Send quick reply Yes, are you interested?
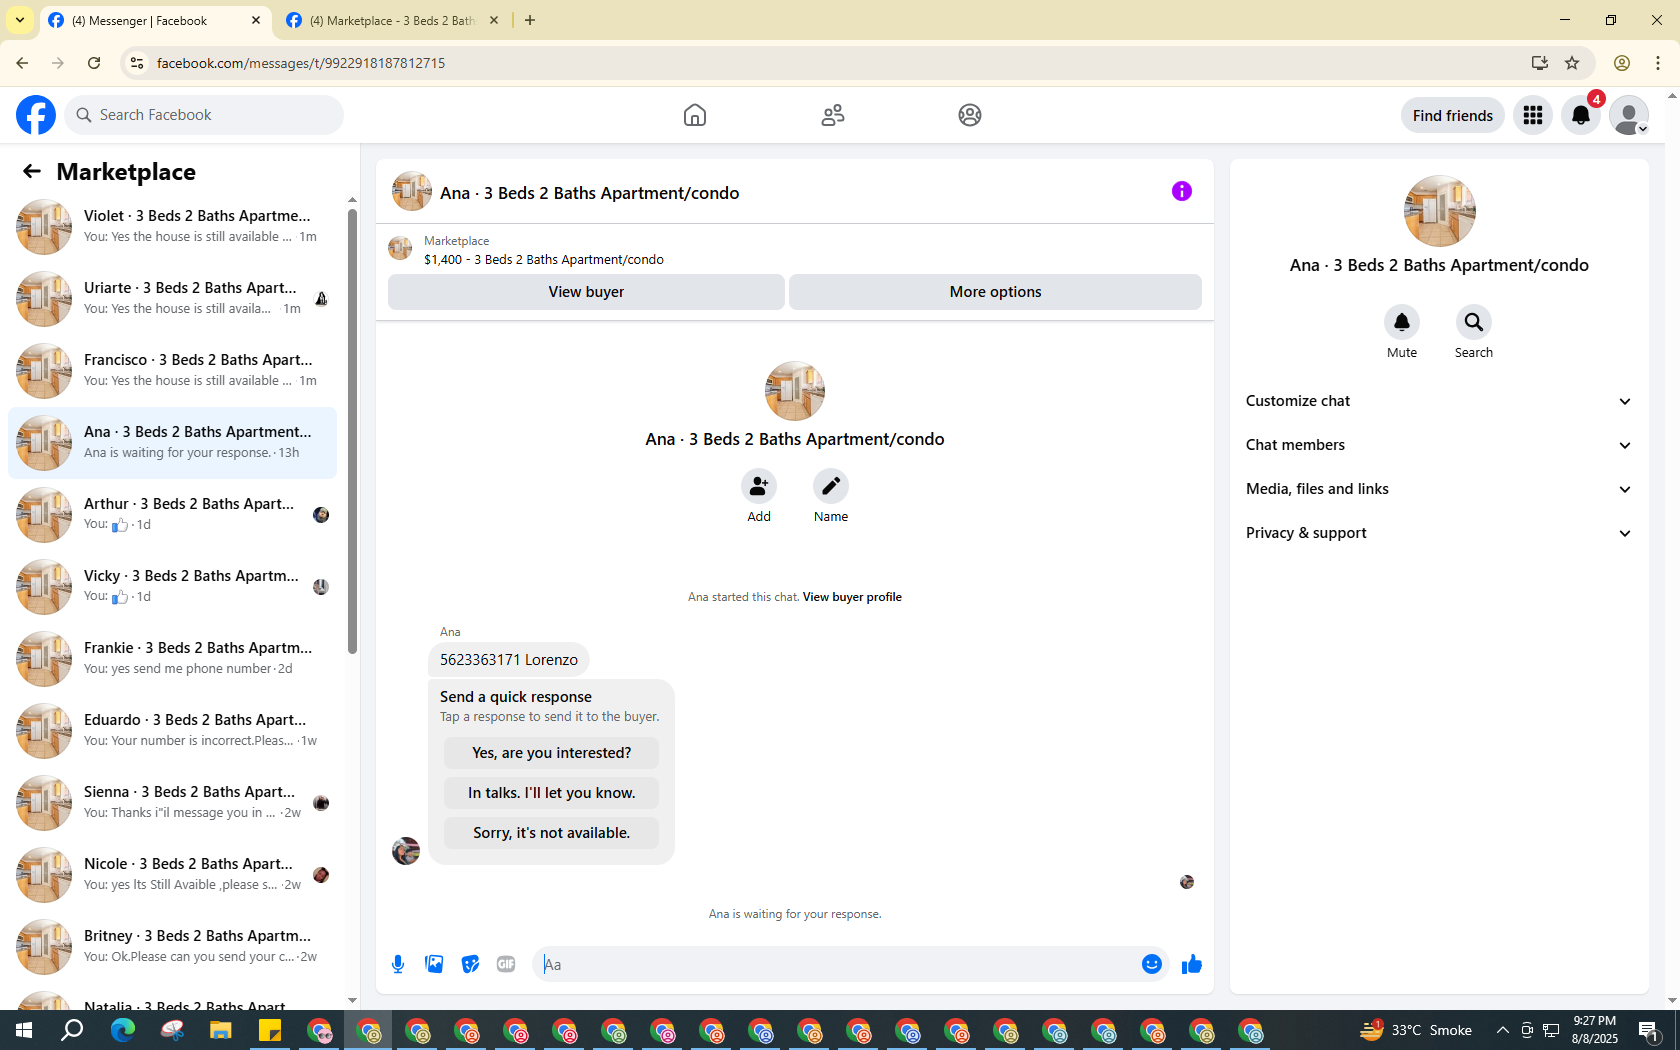The width and height of the screenshot is (1680, 1050). (x=551, y=753)
